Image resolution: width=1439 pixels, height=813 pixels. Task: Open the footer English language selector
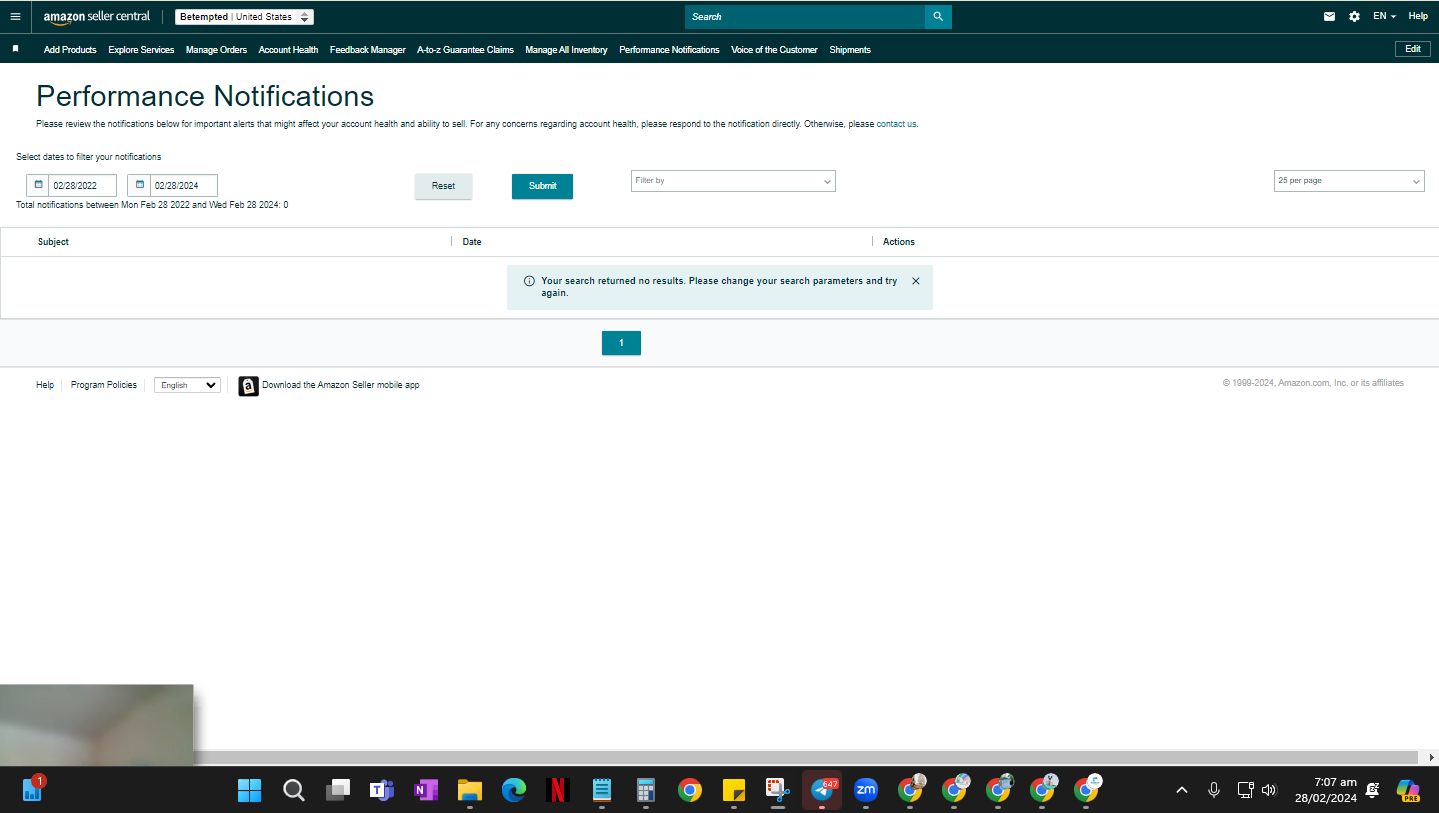[x=187, y=385]
